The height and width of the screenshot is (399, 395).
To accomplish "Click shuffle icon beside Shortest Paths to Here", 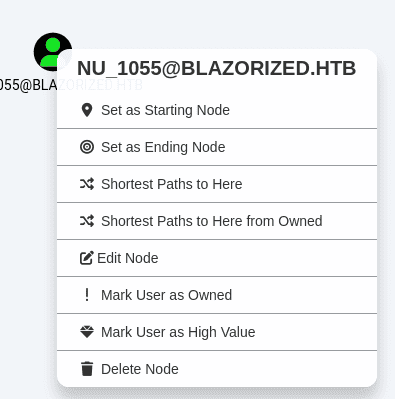I will (x=87, y=184).
